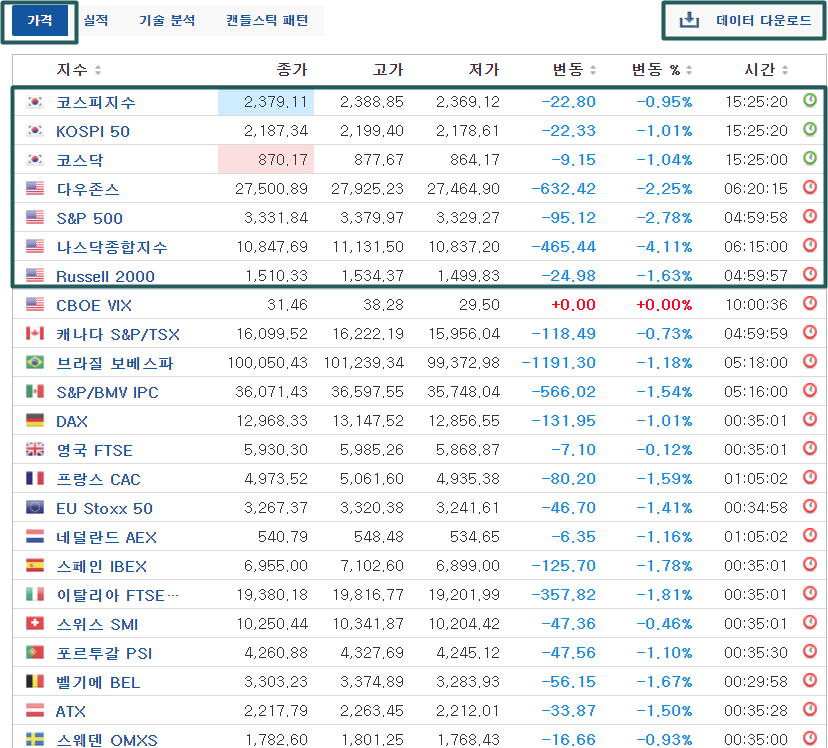Click red clock icon in S&P 500 row
This screenshot has height=748, width=828.
[810, 216]
